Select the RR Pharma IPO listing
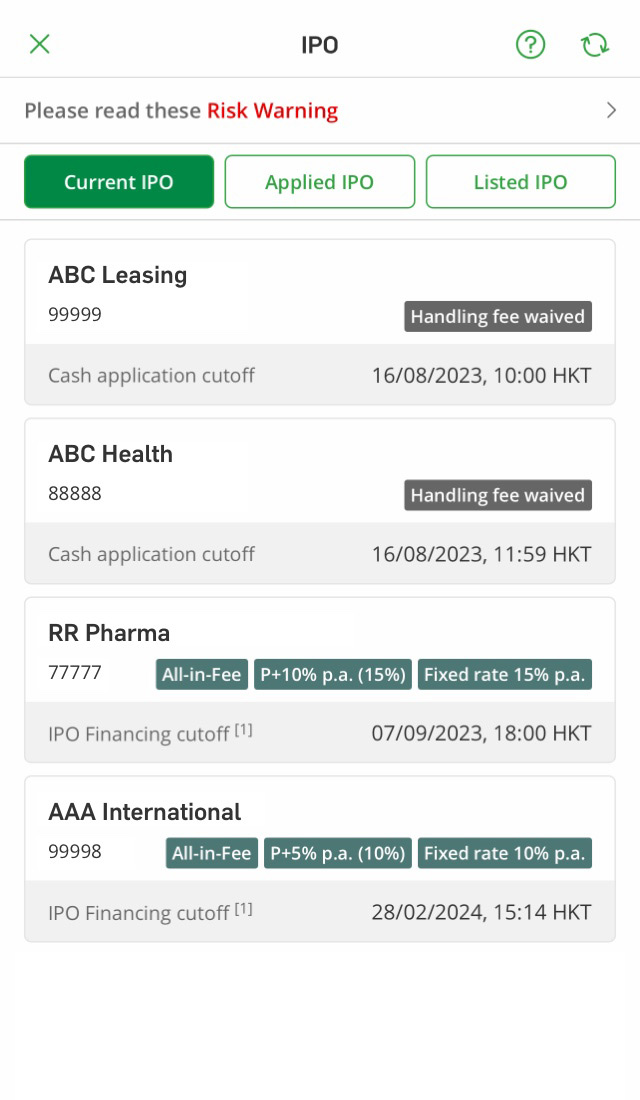Screen dimensions: 640x1100 (x=109, y=632)
